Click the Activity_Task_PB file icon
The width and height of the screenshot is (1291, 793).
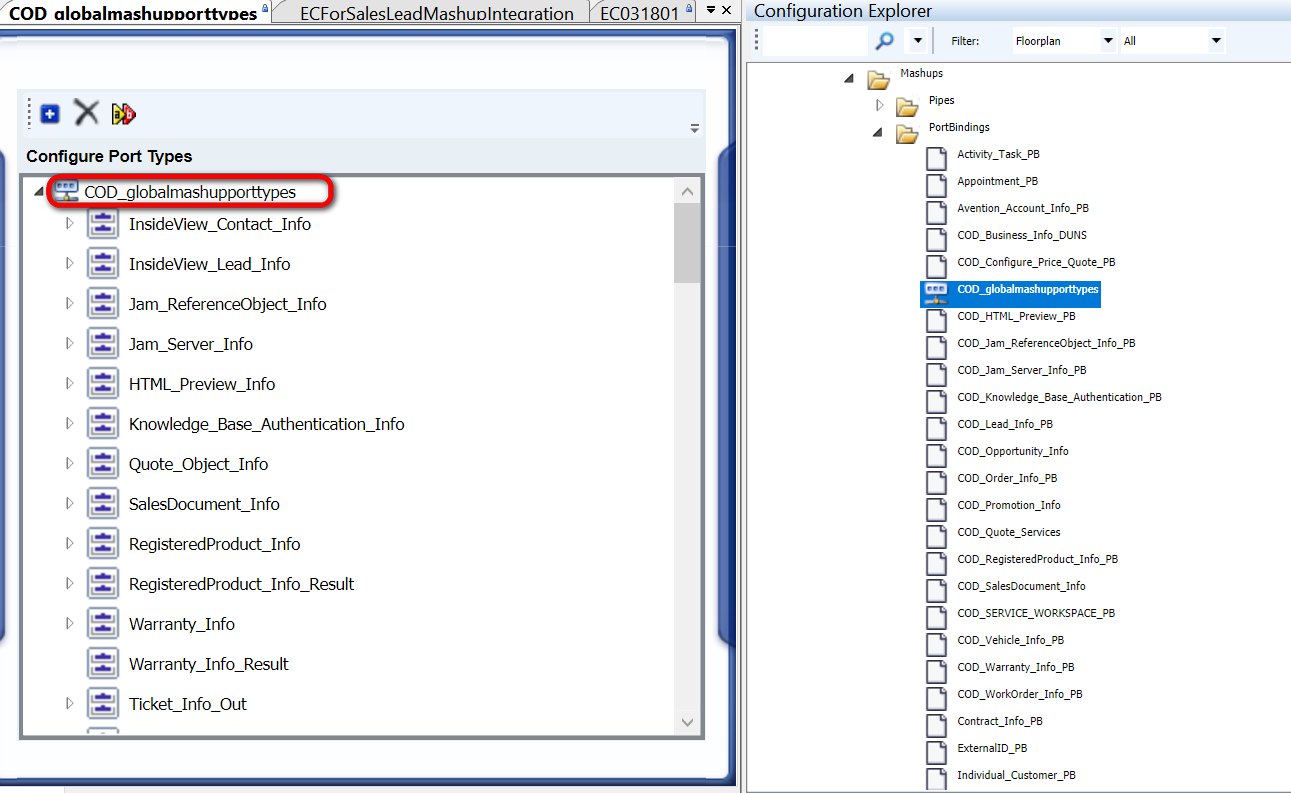[x=936, y=158]
